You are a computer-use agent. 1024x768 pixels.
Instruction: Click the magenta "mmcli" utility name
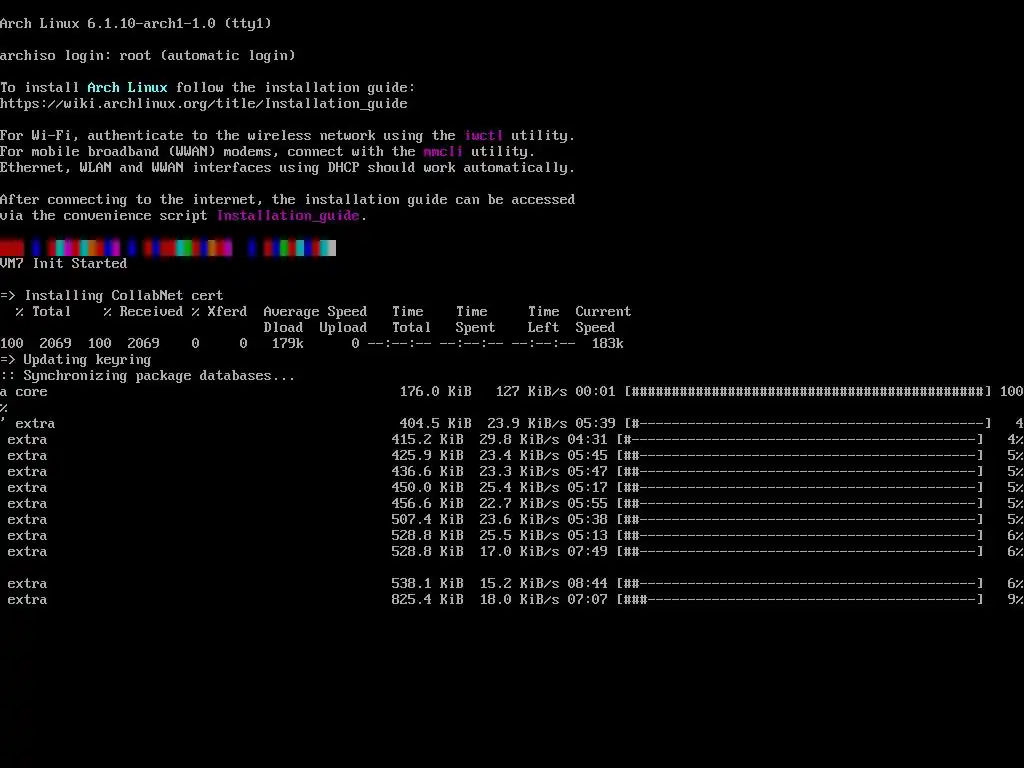(x=443, y=152)
